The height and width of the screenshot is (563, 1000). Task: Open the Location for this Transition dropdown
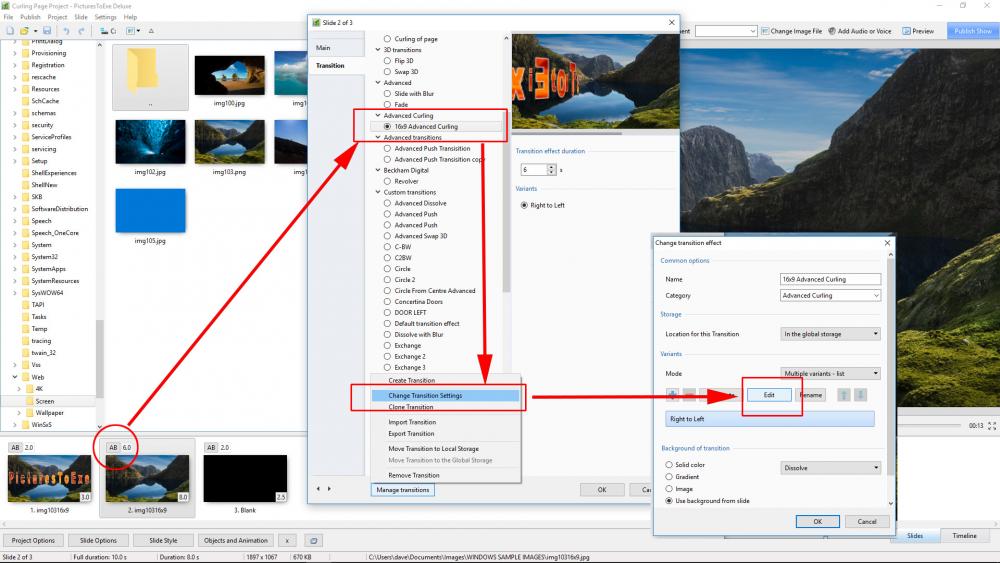tap(830, 334)
